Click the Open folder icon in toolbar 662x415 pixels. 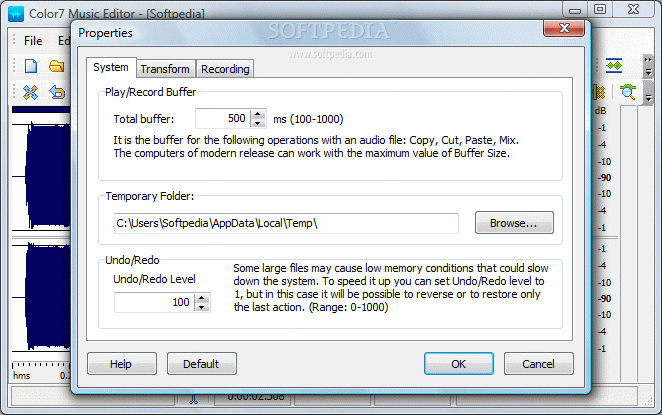[x=56, y=66]
